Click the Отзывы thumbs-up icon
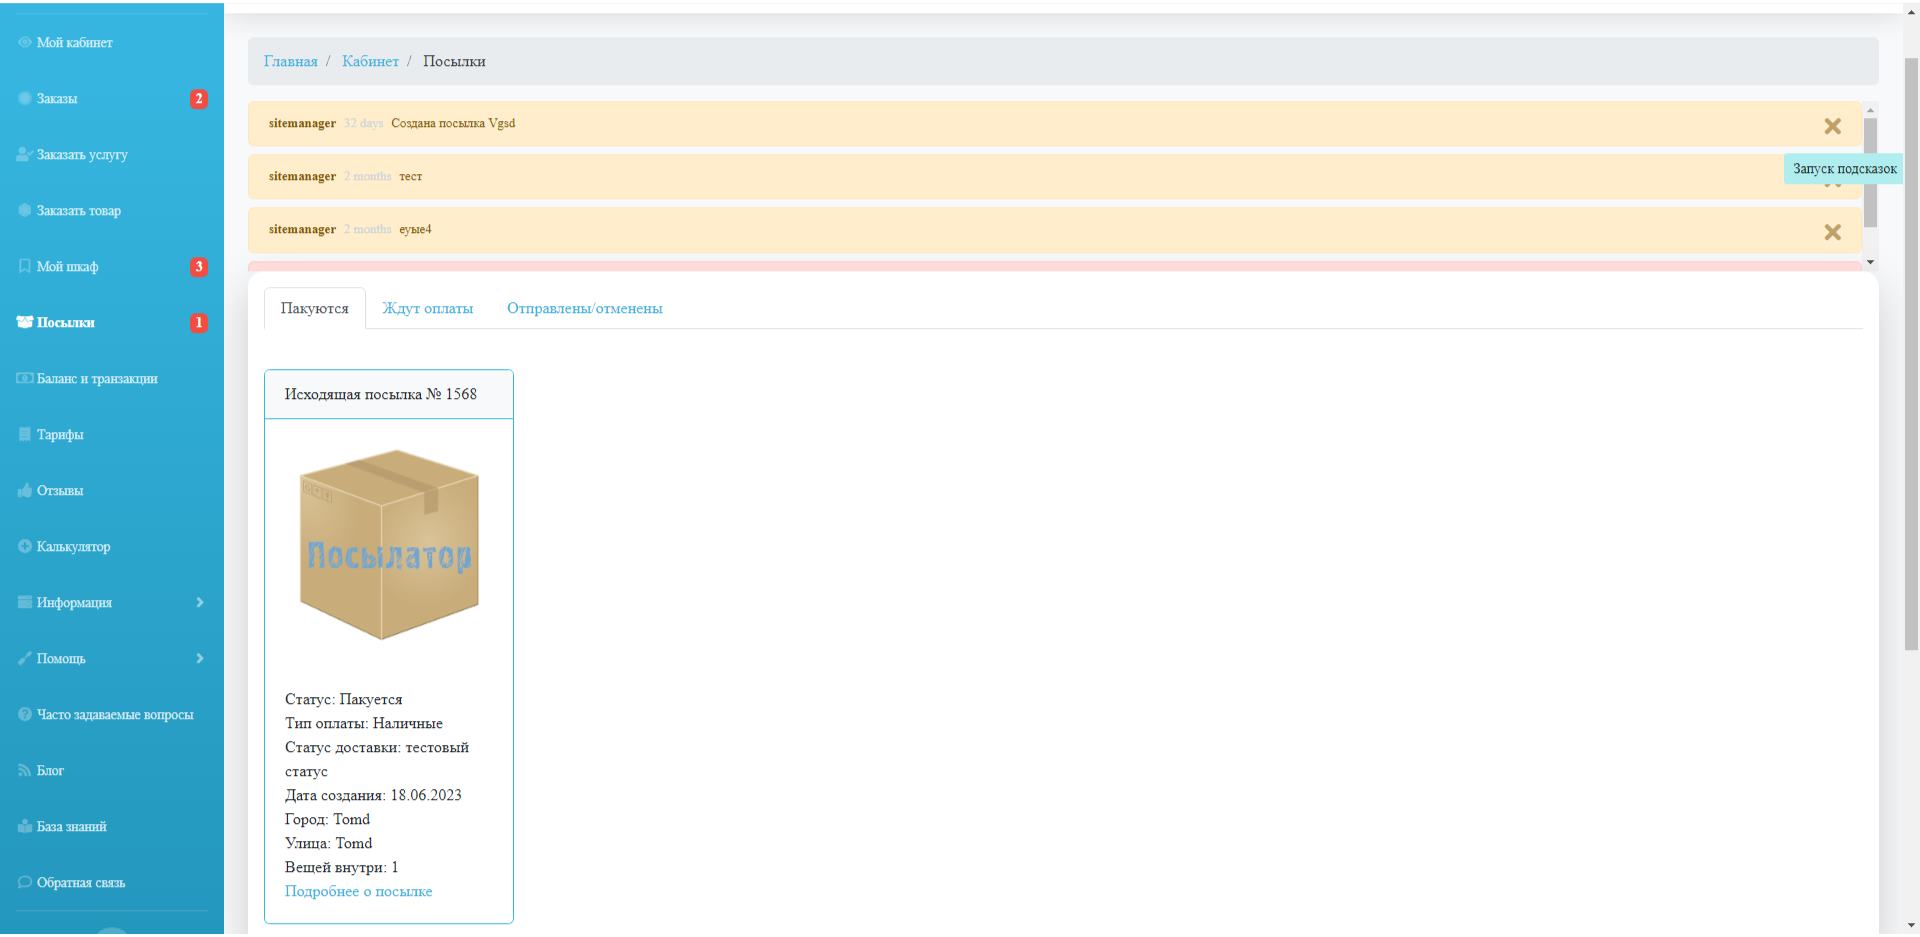1920x937 pixels. point(25,490)
